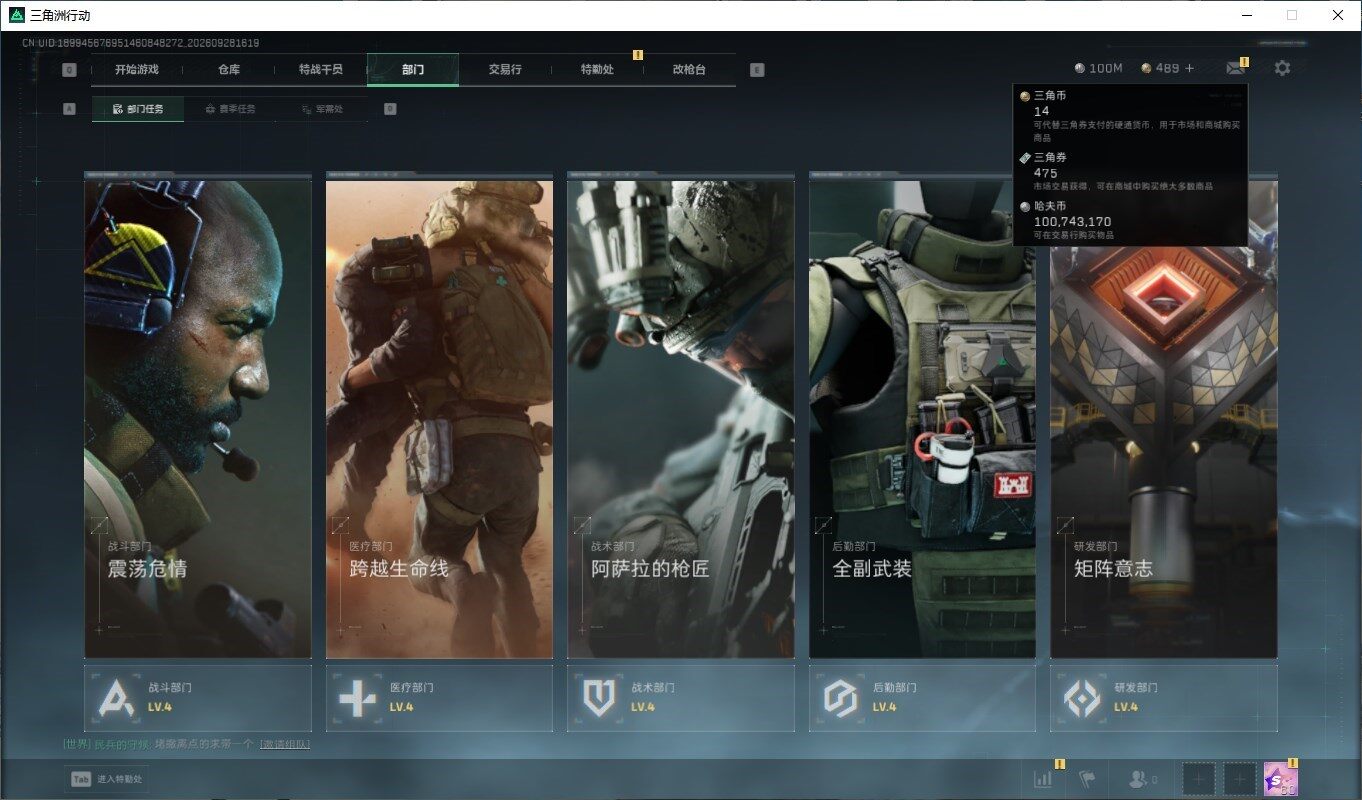Click the 三角洲行动 app icon in title bar
Viewport: 1362px width, 800px height.
click(16, 15)
